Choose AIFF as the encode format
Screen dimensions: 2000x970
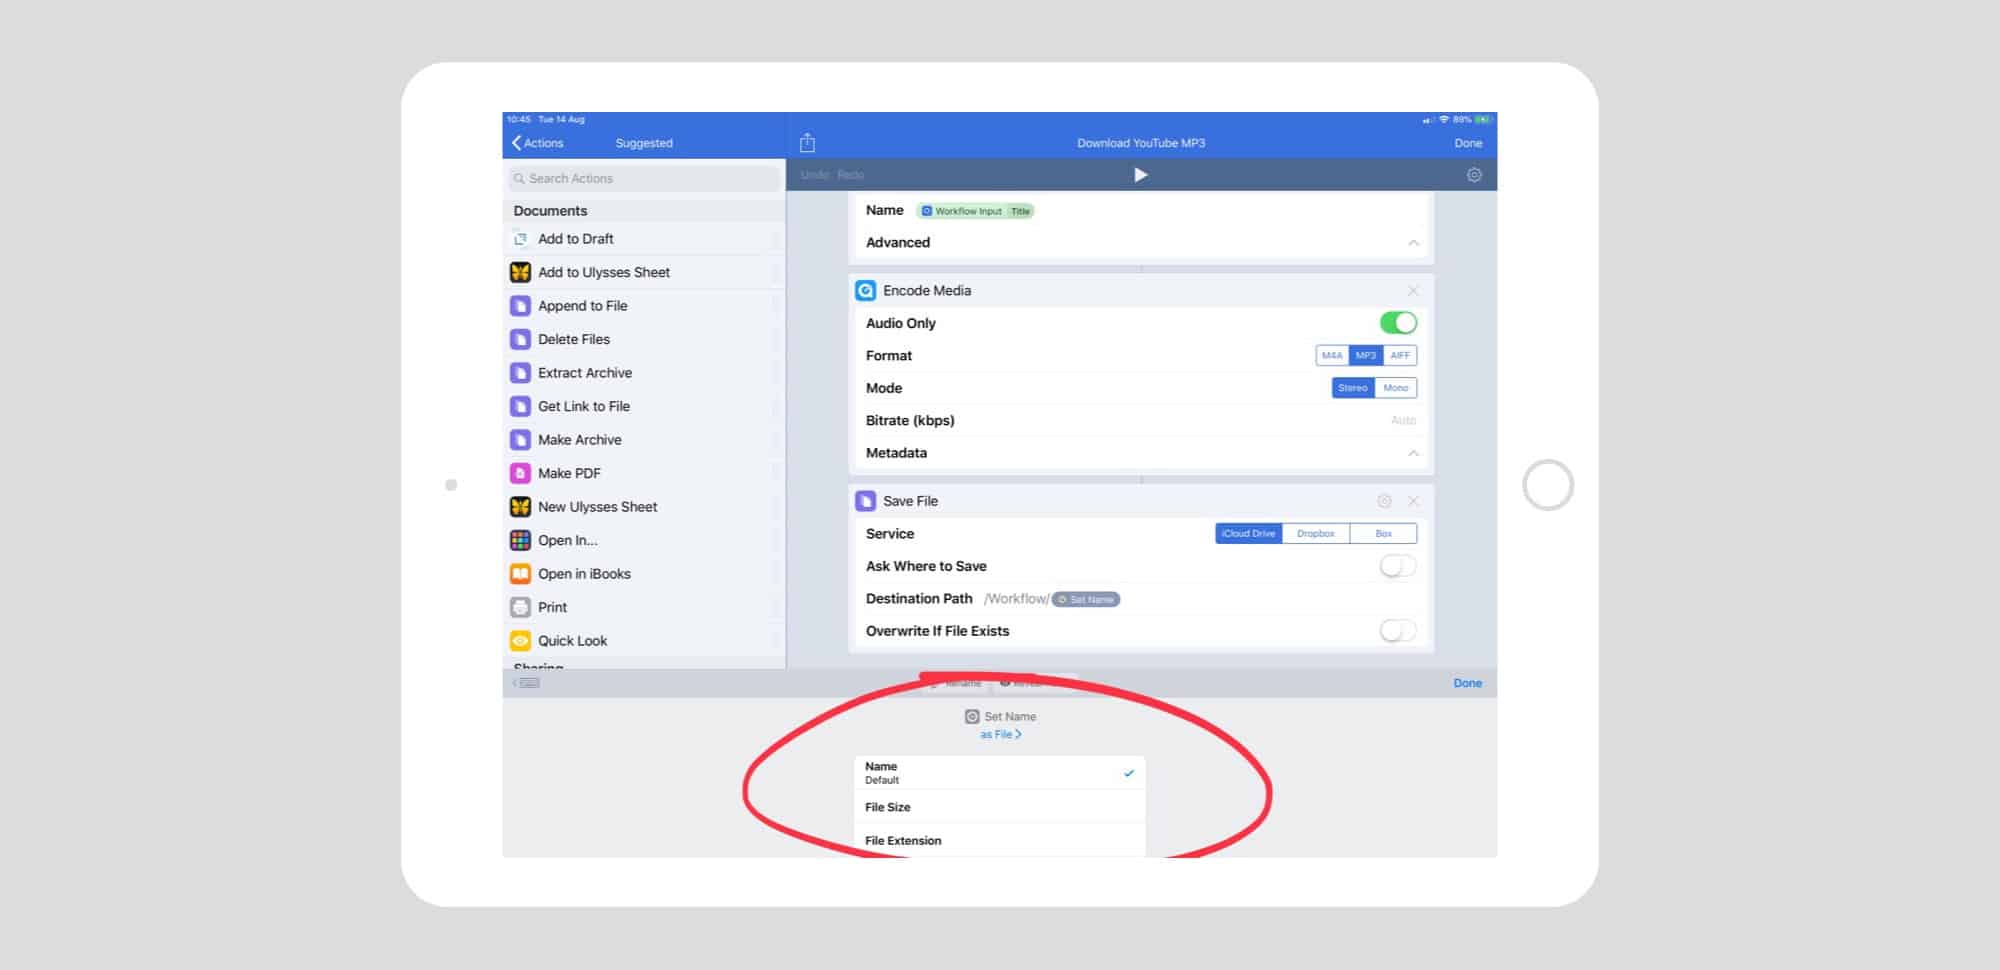pos(1400,355)
